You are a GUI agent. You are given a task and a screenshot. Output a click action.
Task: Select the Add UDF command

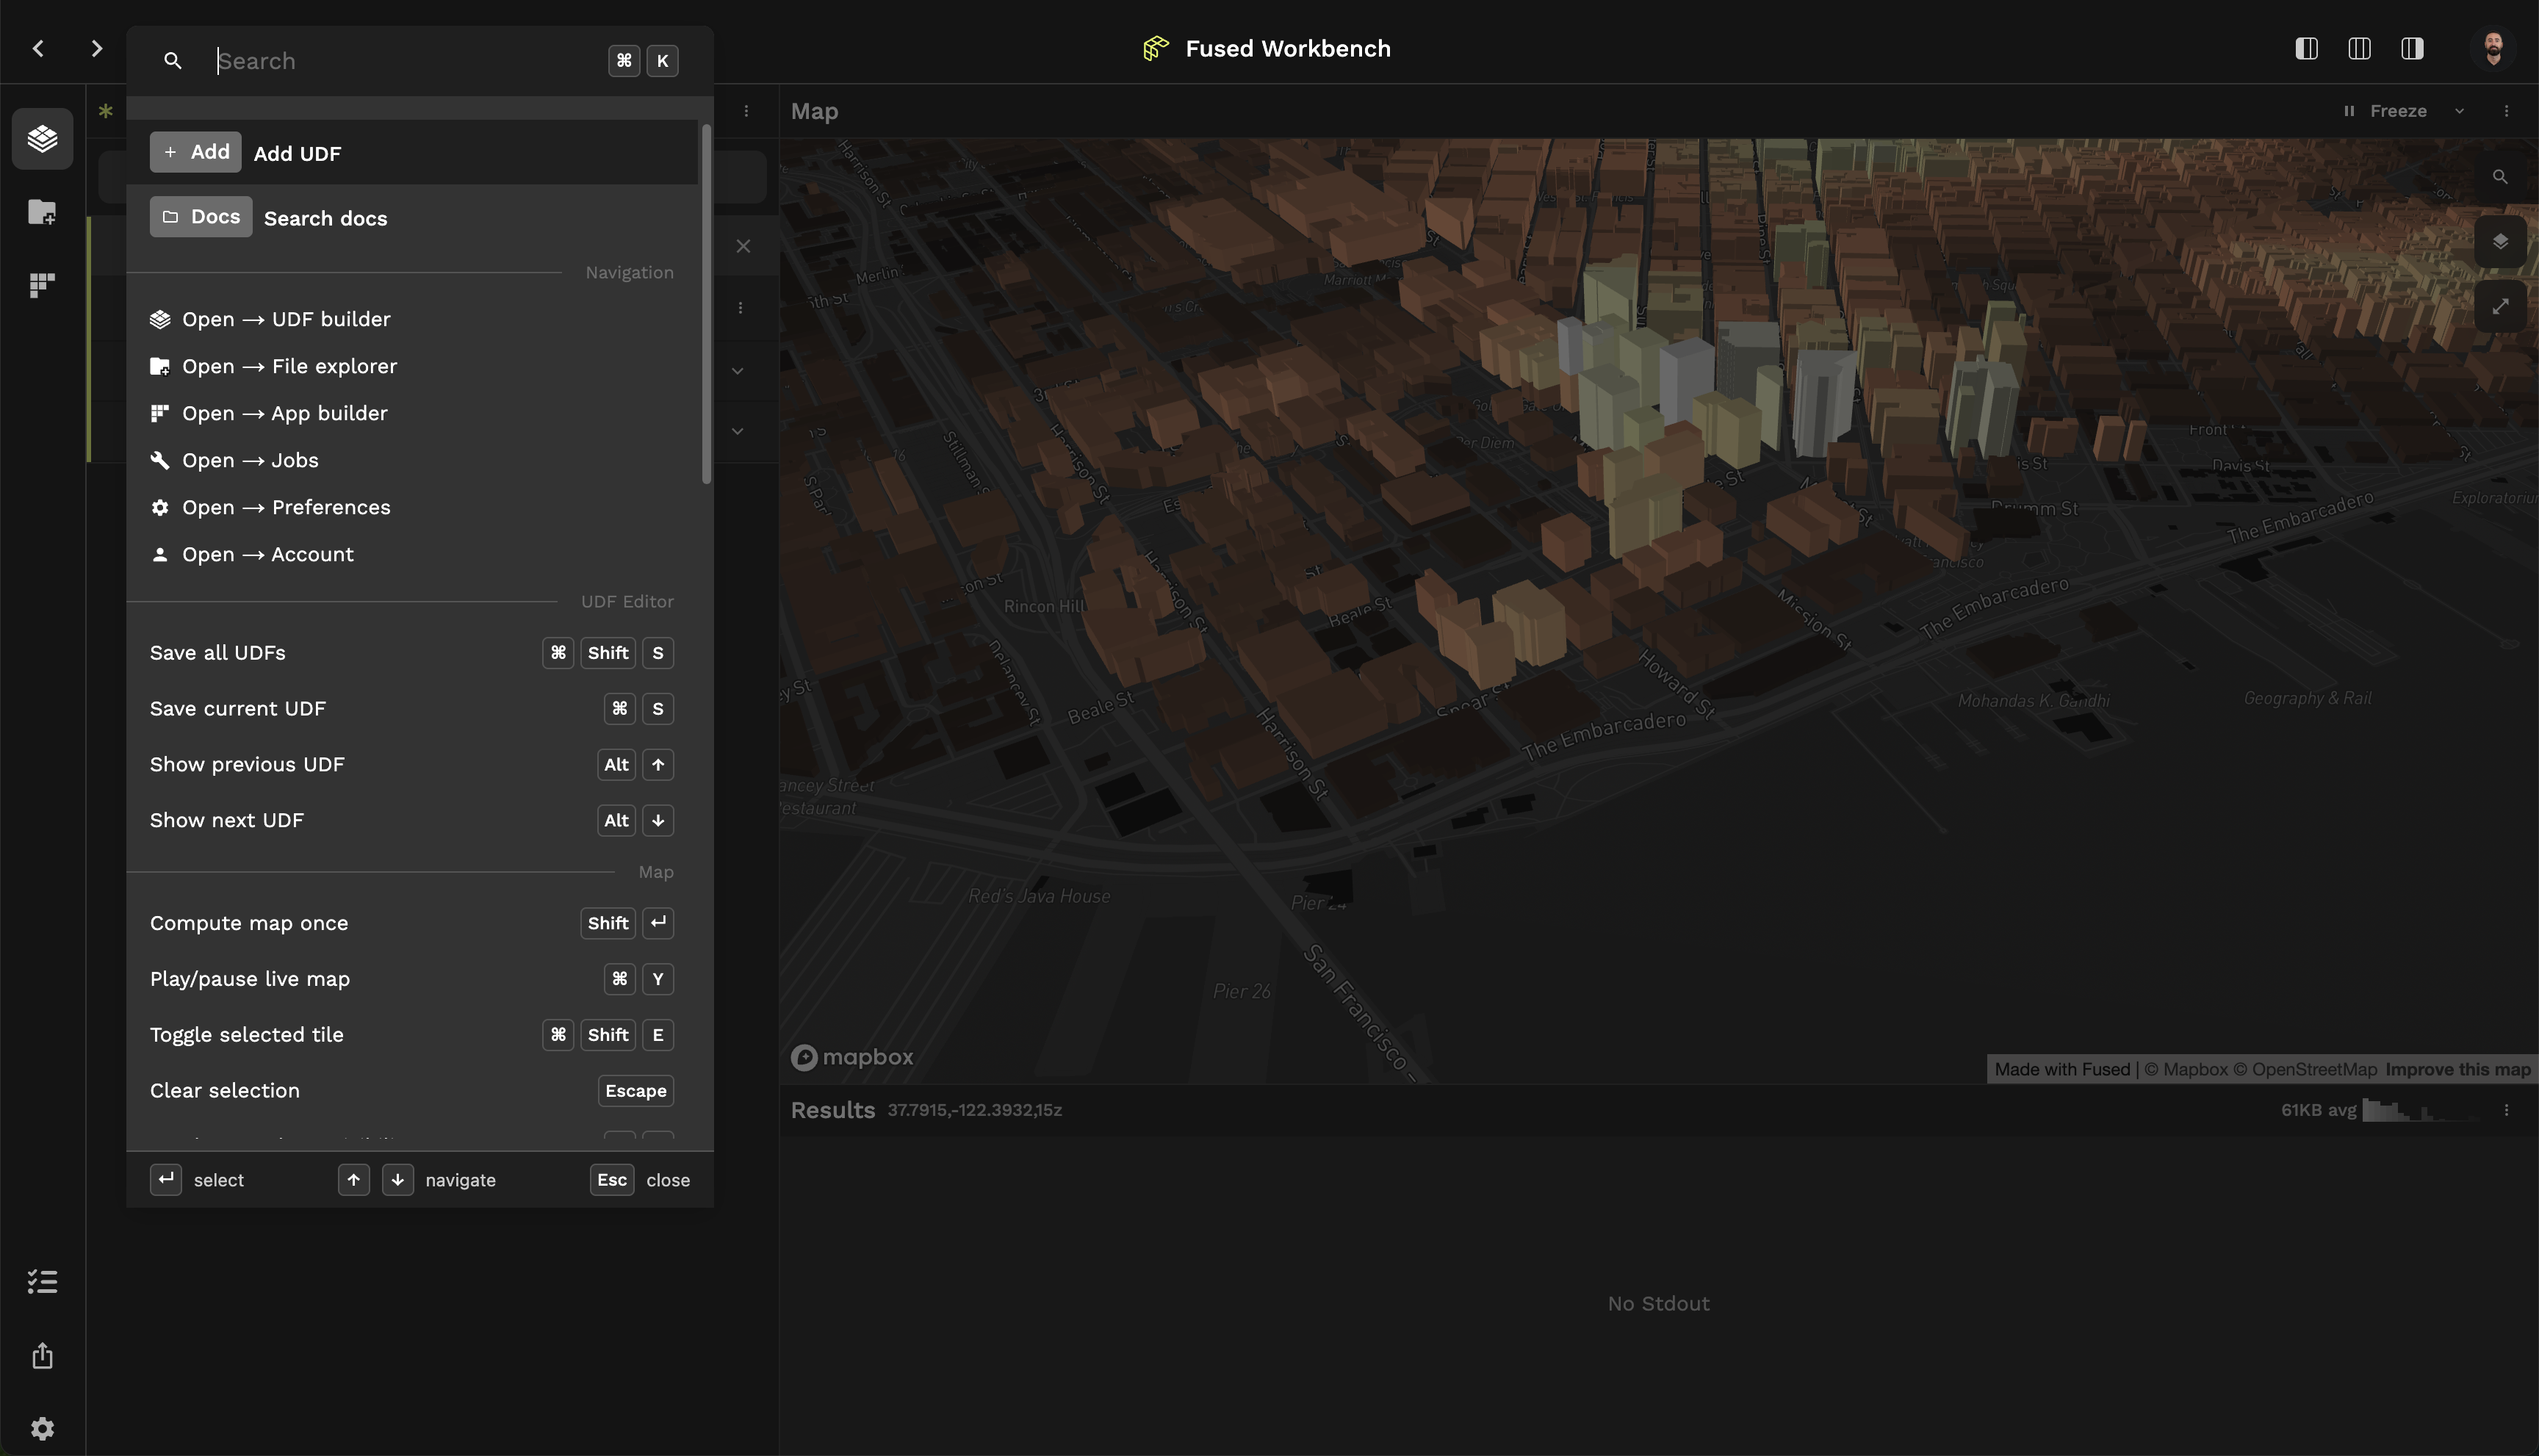[x=413, y=152]
